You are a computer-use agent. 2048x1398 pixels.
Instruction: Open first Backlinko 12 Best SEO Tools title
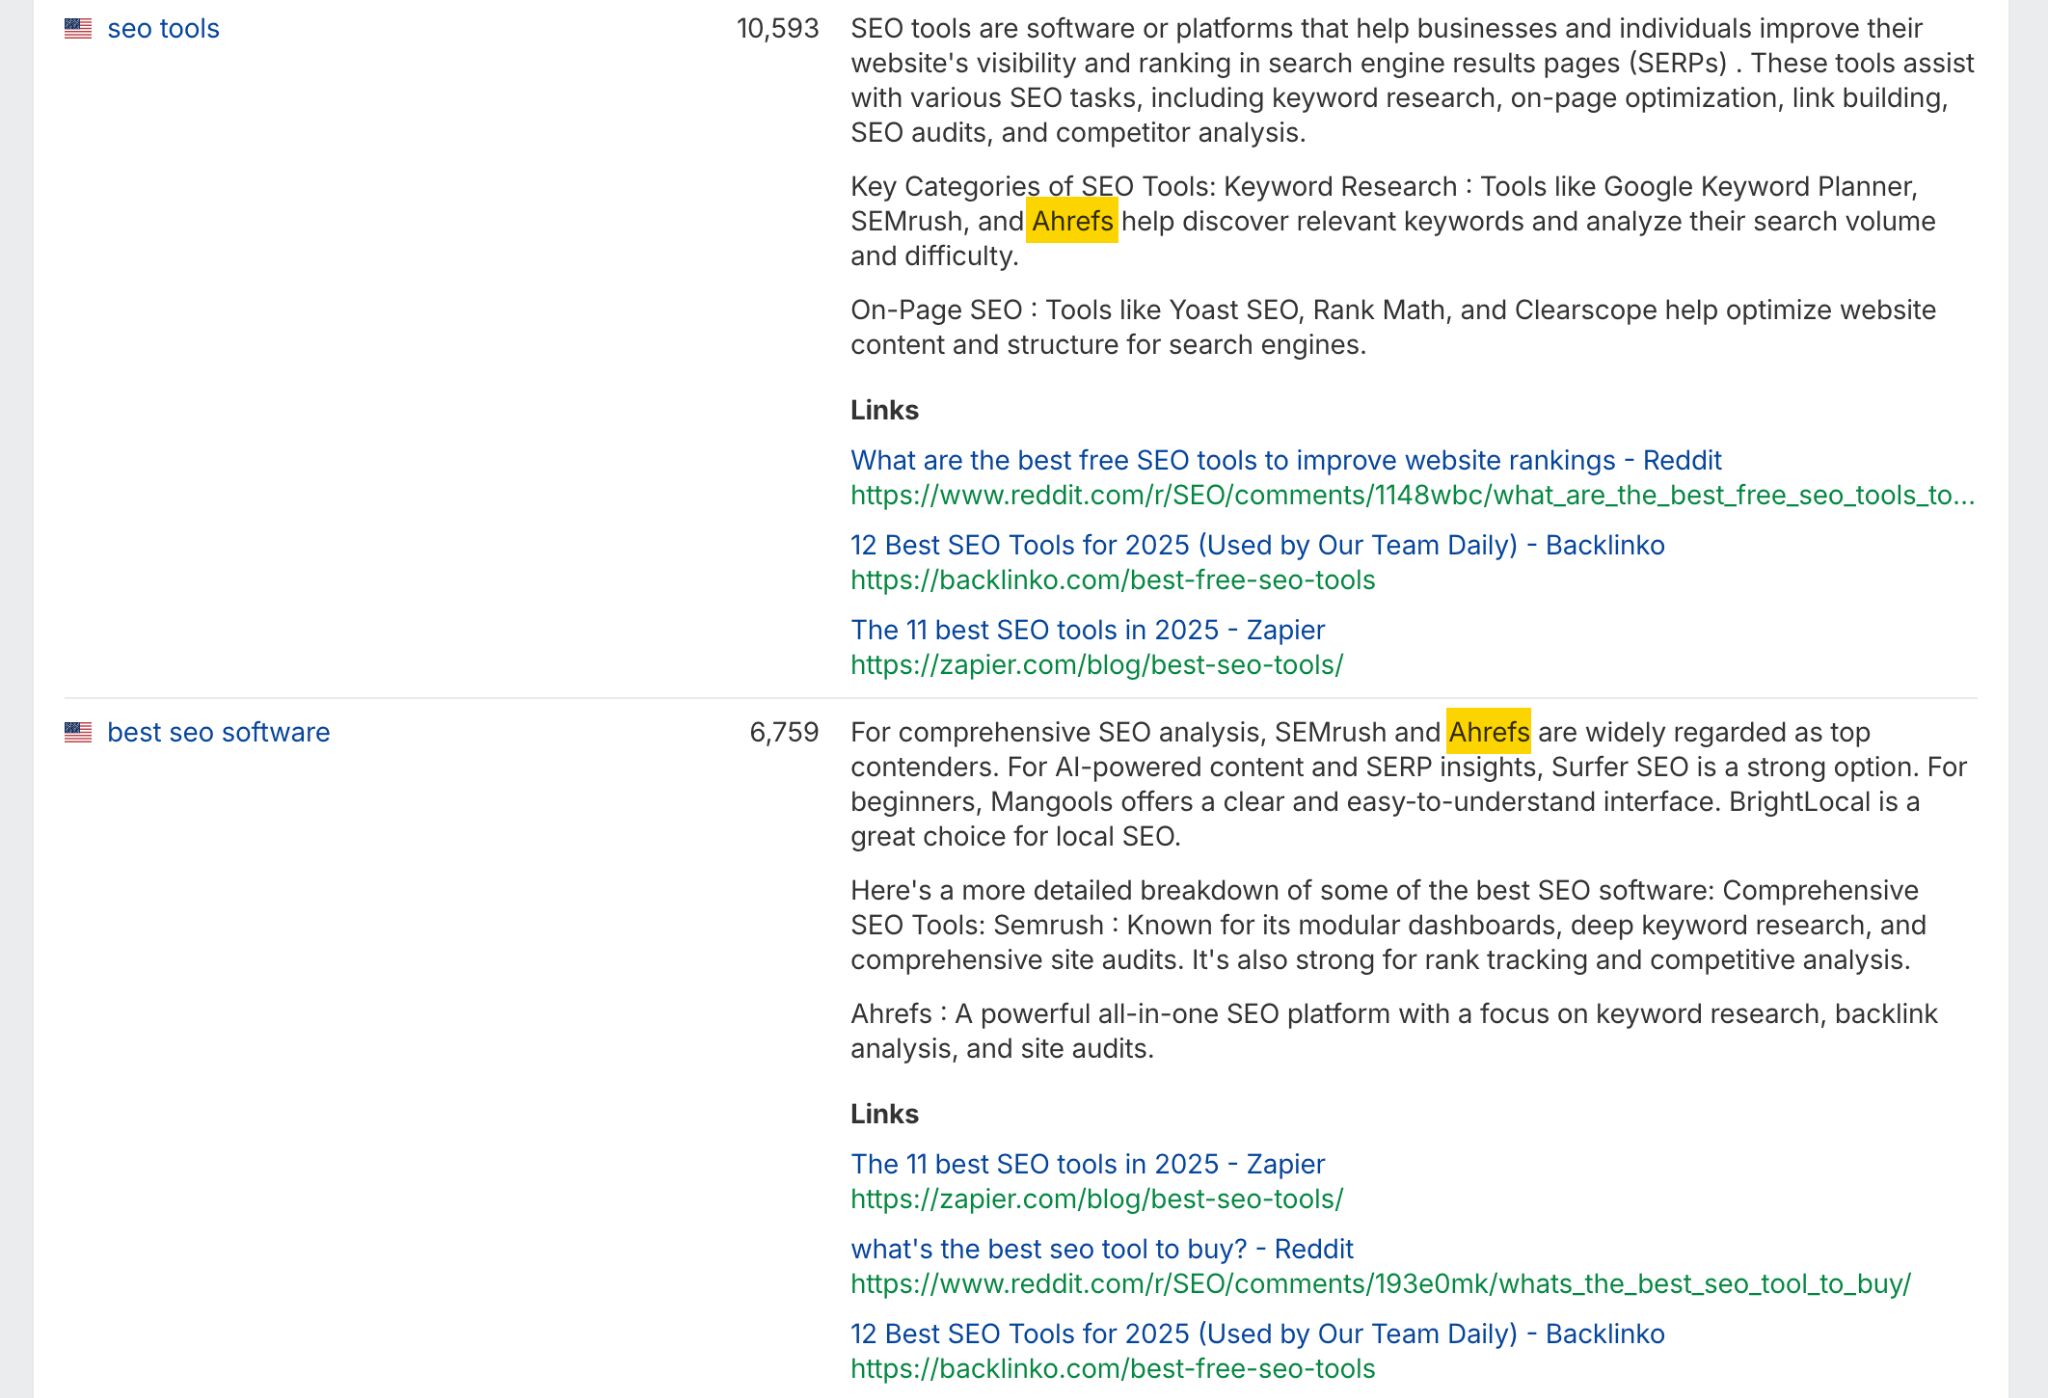point(1257,545)
